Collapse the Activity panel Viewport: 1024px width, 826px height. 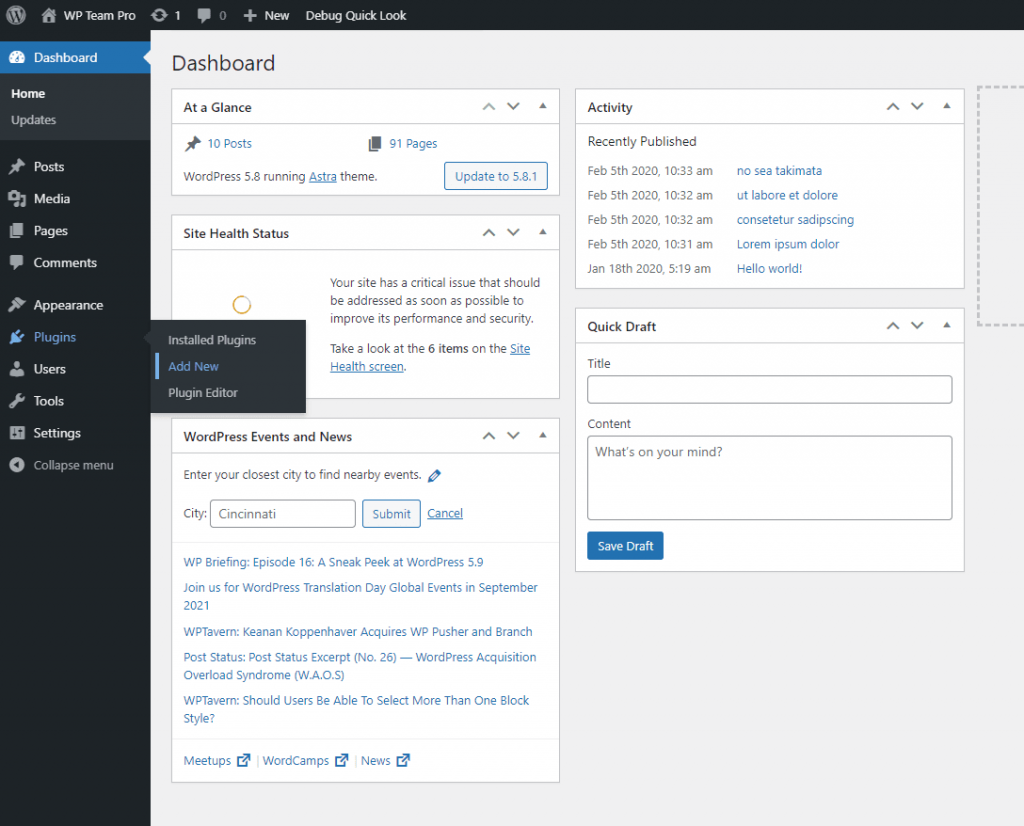pos(946,106)
